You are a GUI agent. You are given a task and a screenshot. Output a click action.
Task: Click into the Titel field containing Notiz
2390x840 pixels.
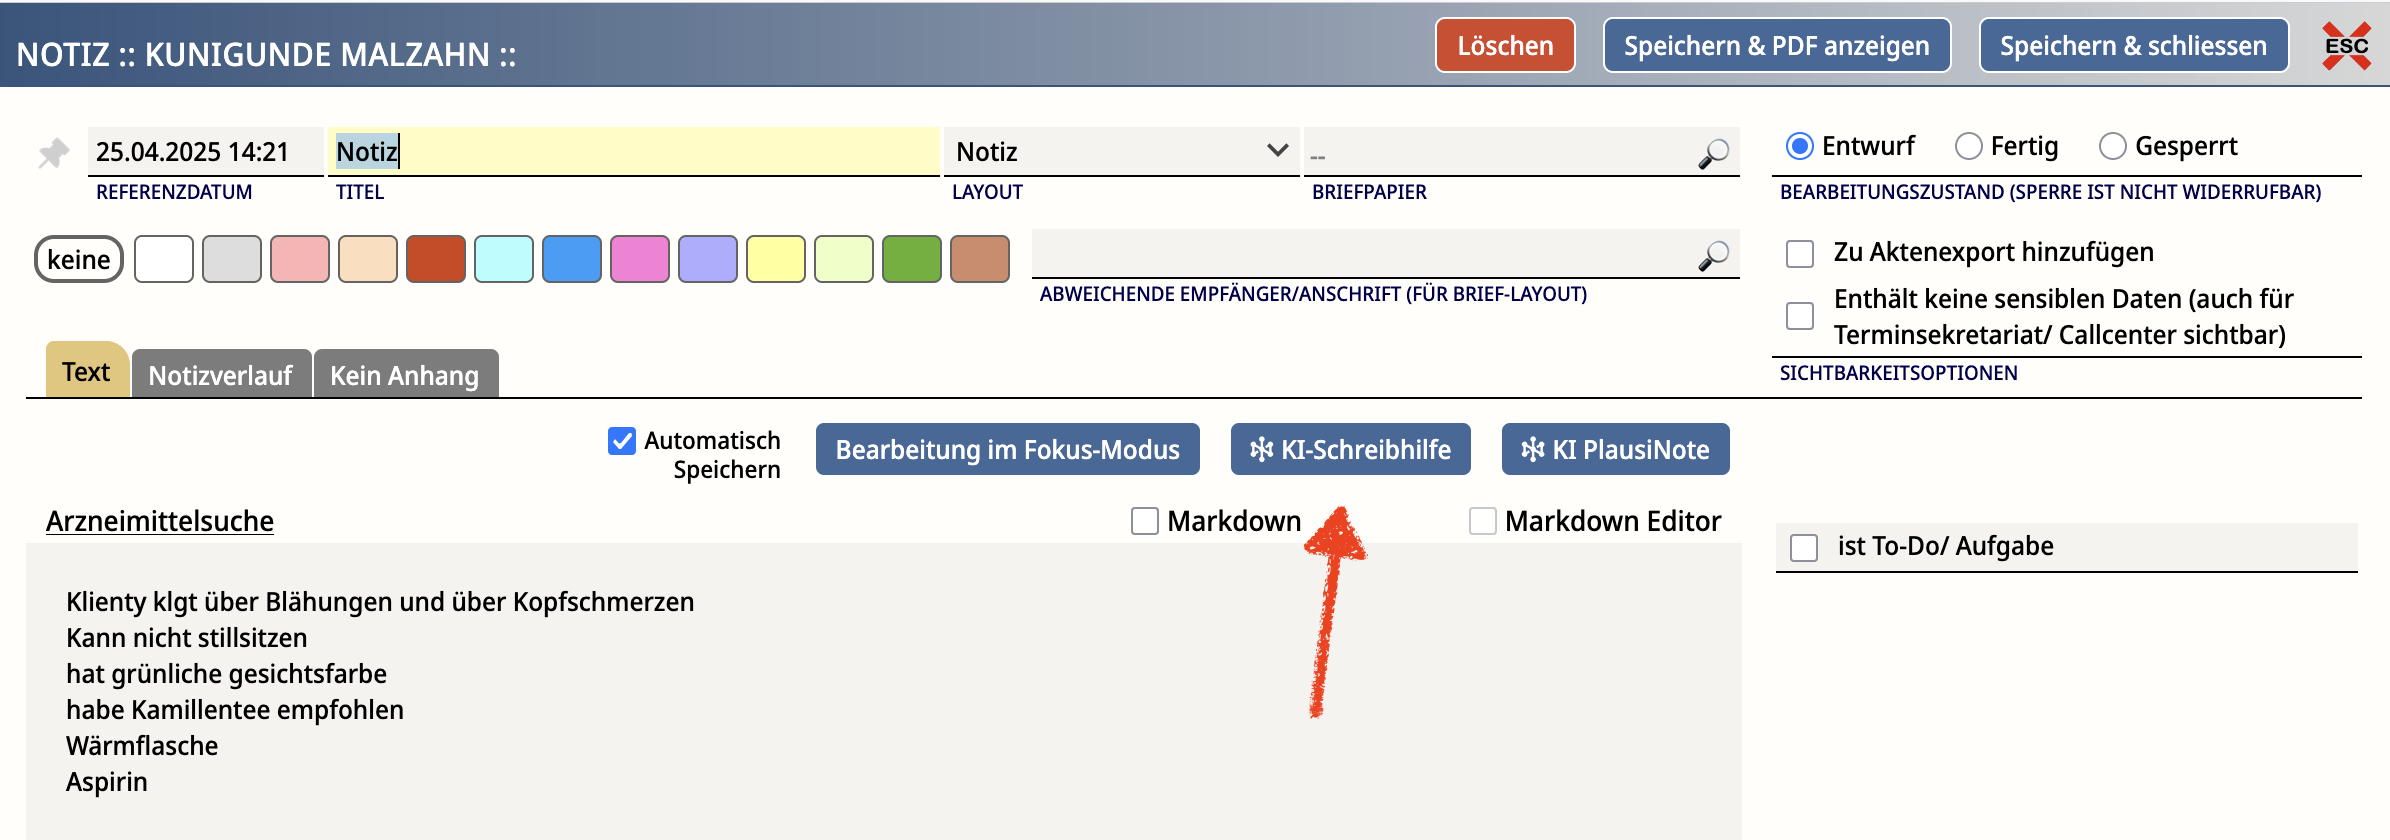[x=634, y=152]
